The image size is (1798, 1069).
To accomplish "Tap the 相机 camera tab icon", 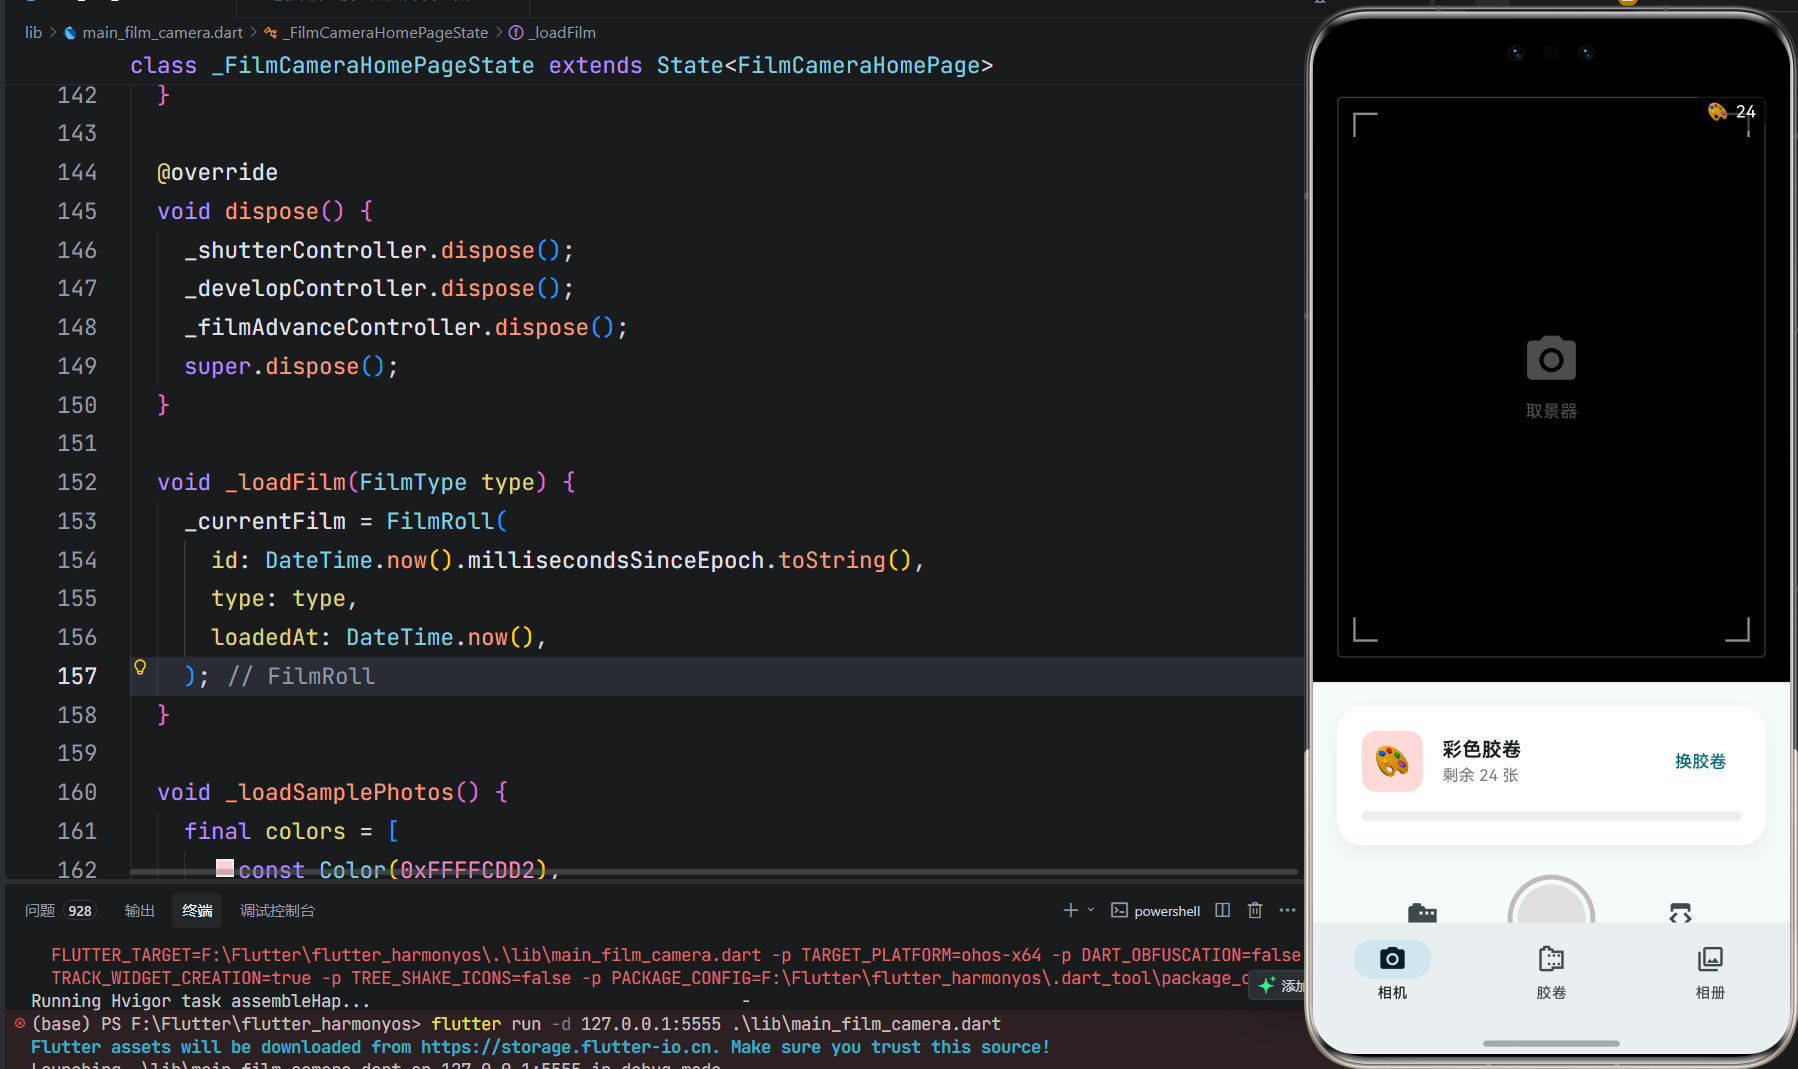I will click(x=1392, y=959).
